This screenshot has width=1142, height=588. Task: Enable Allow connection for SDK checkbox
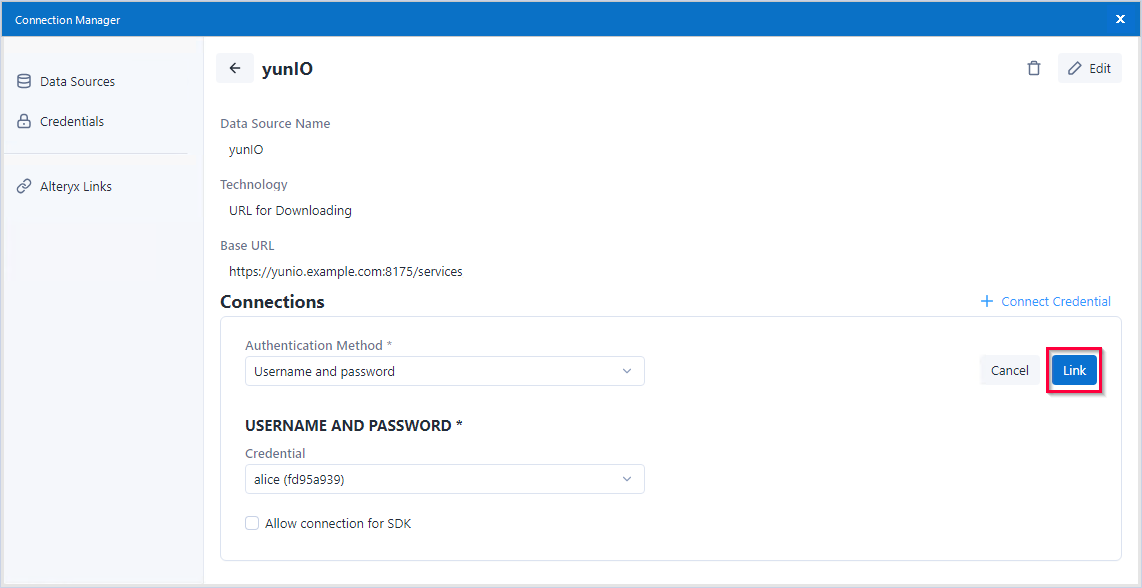coord(252,523)
